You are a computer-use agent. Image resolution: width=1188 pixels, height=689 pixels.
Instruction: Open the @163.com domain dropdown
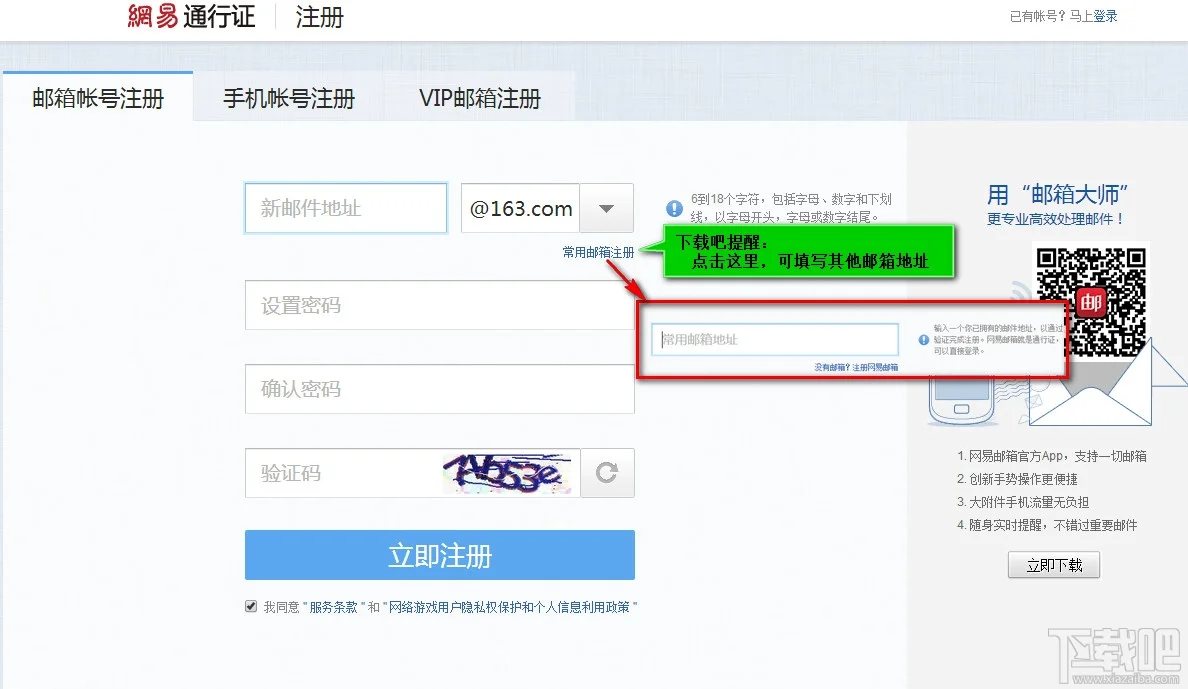[x=606, y=208]
